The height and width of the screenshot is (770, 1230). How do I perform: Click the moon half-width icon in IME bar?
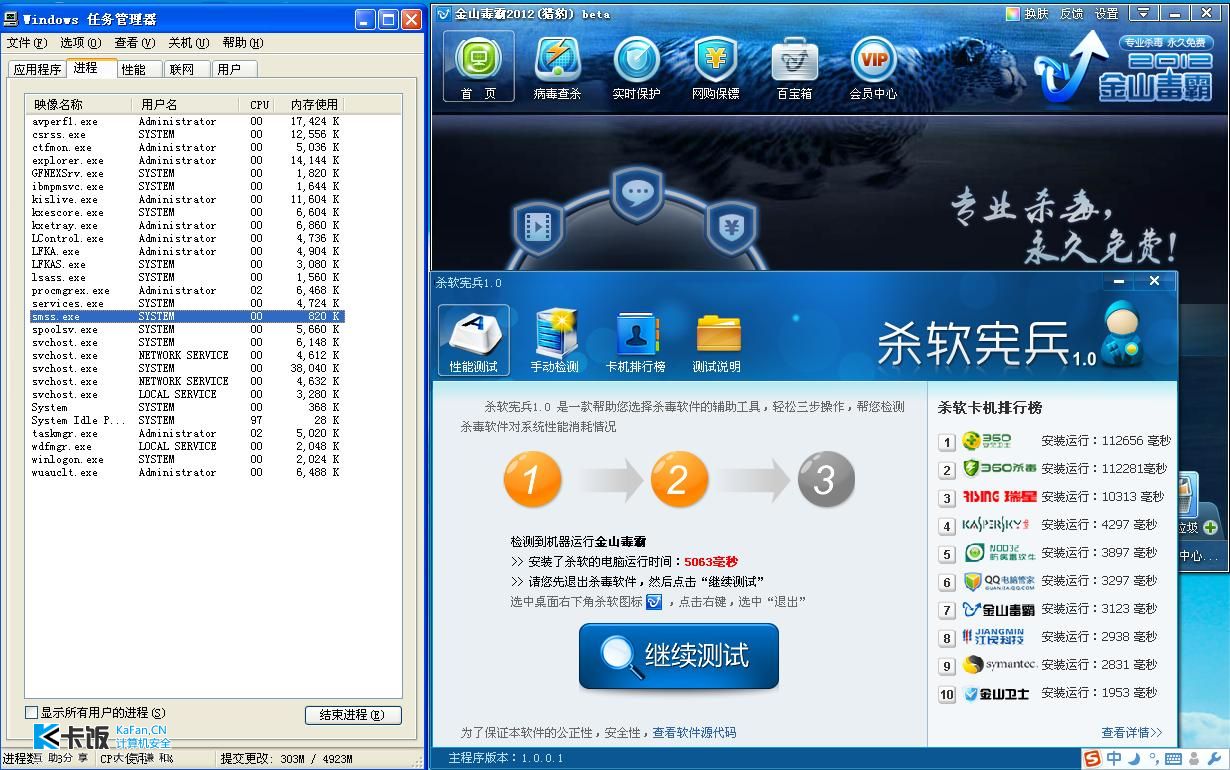[x=1134, y=759]
